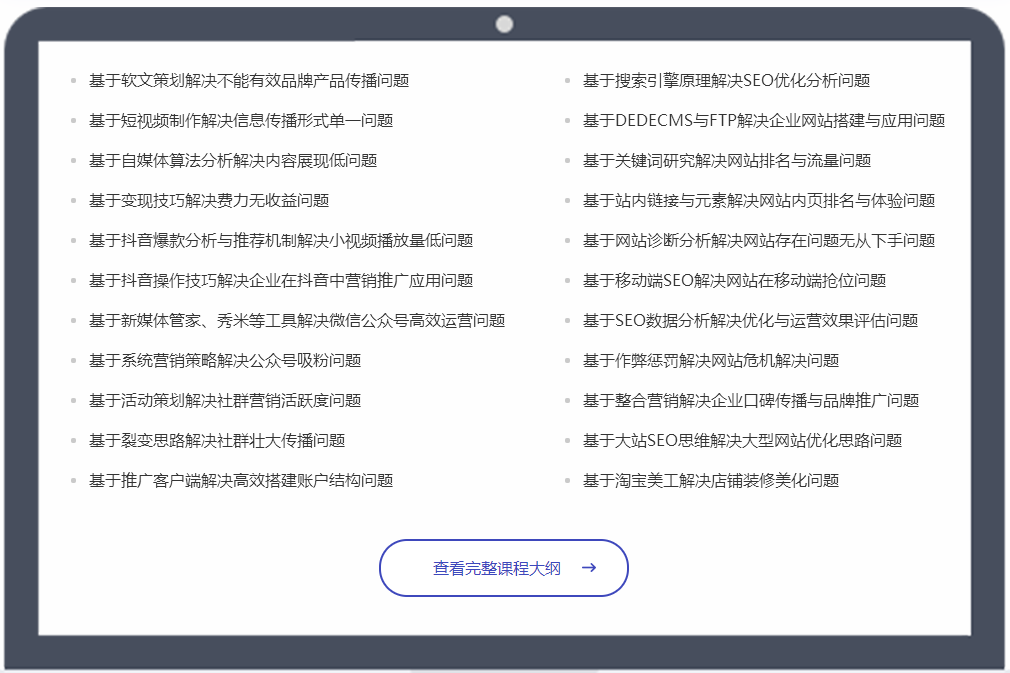The height and width of the screenshot is (673, 1010).
Task: Select 基于自媒体算法分析解决内容展现低问题
Action: pos(233,161)
